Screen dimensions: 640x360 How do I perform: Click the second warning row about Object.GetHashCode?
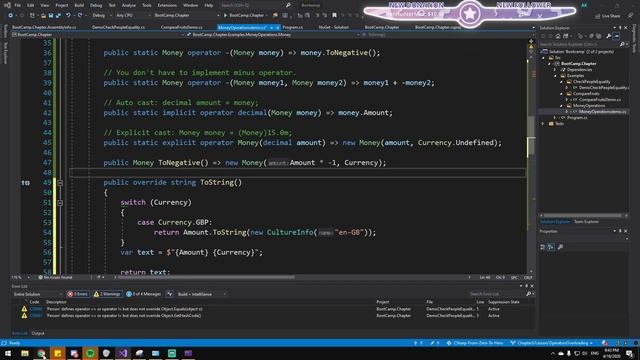tap(273, 316)
